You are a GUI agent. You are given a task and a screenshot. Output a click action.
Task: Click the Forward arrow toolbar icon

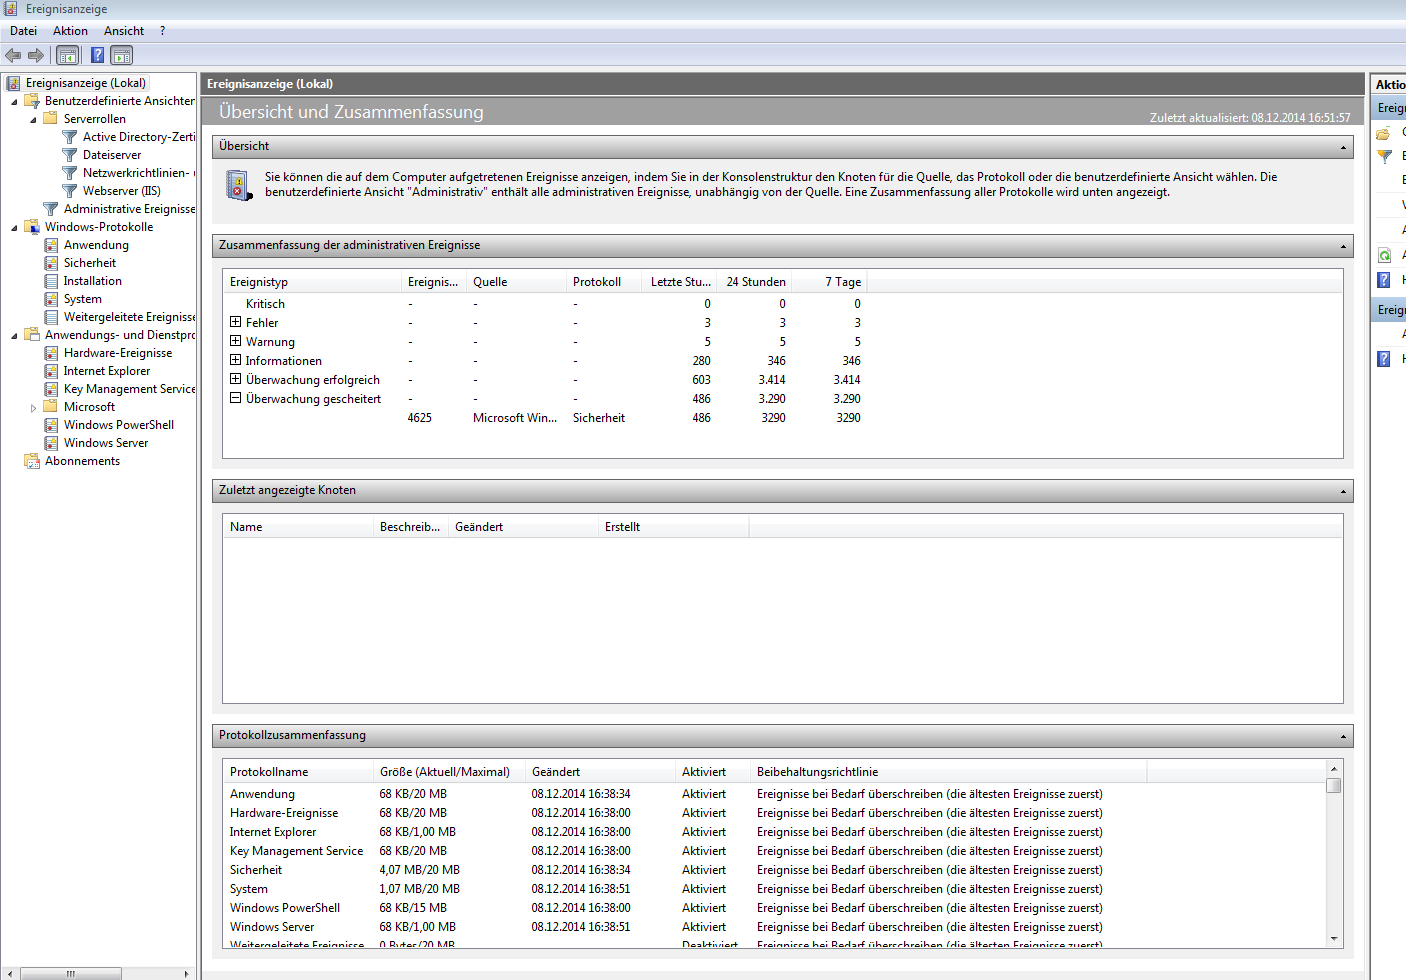point(36,55)
